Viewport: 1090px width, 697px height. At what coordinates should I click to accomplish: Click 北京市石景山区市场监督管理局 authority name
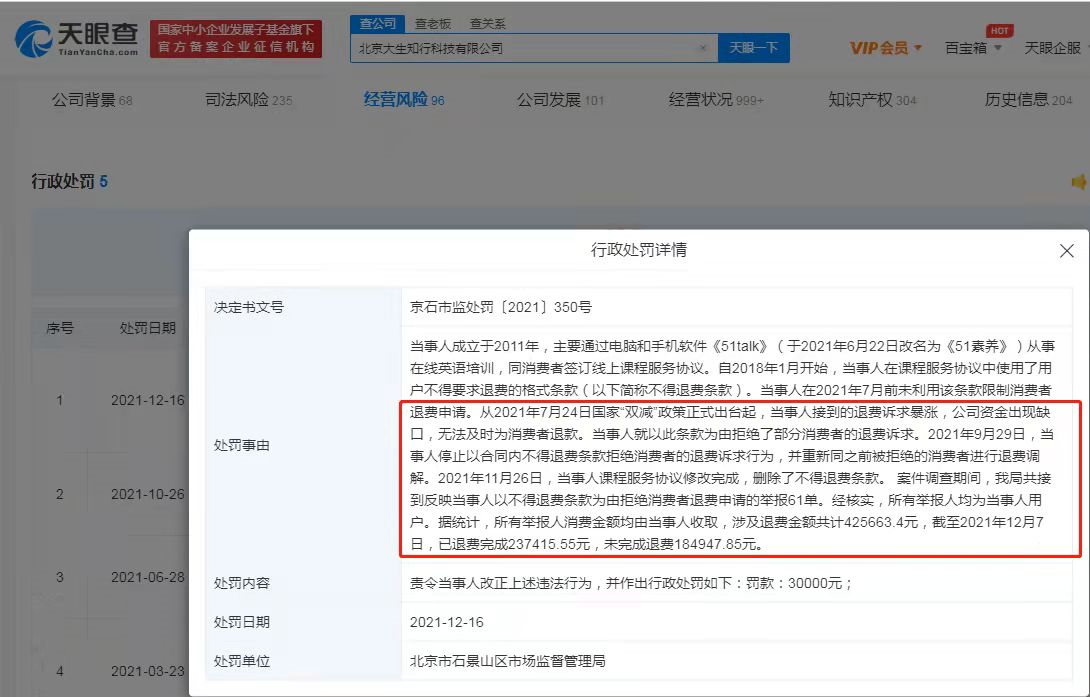pyautogui.click(x=507, y=661)
